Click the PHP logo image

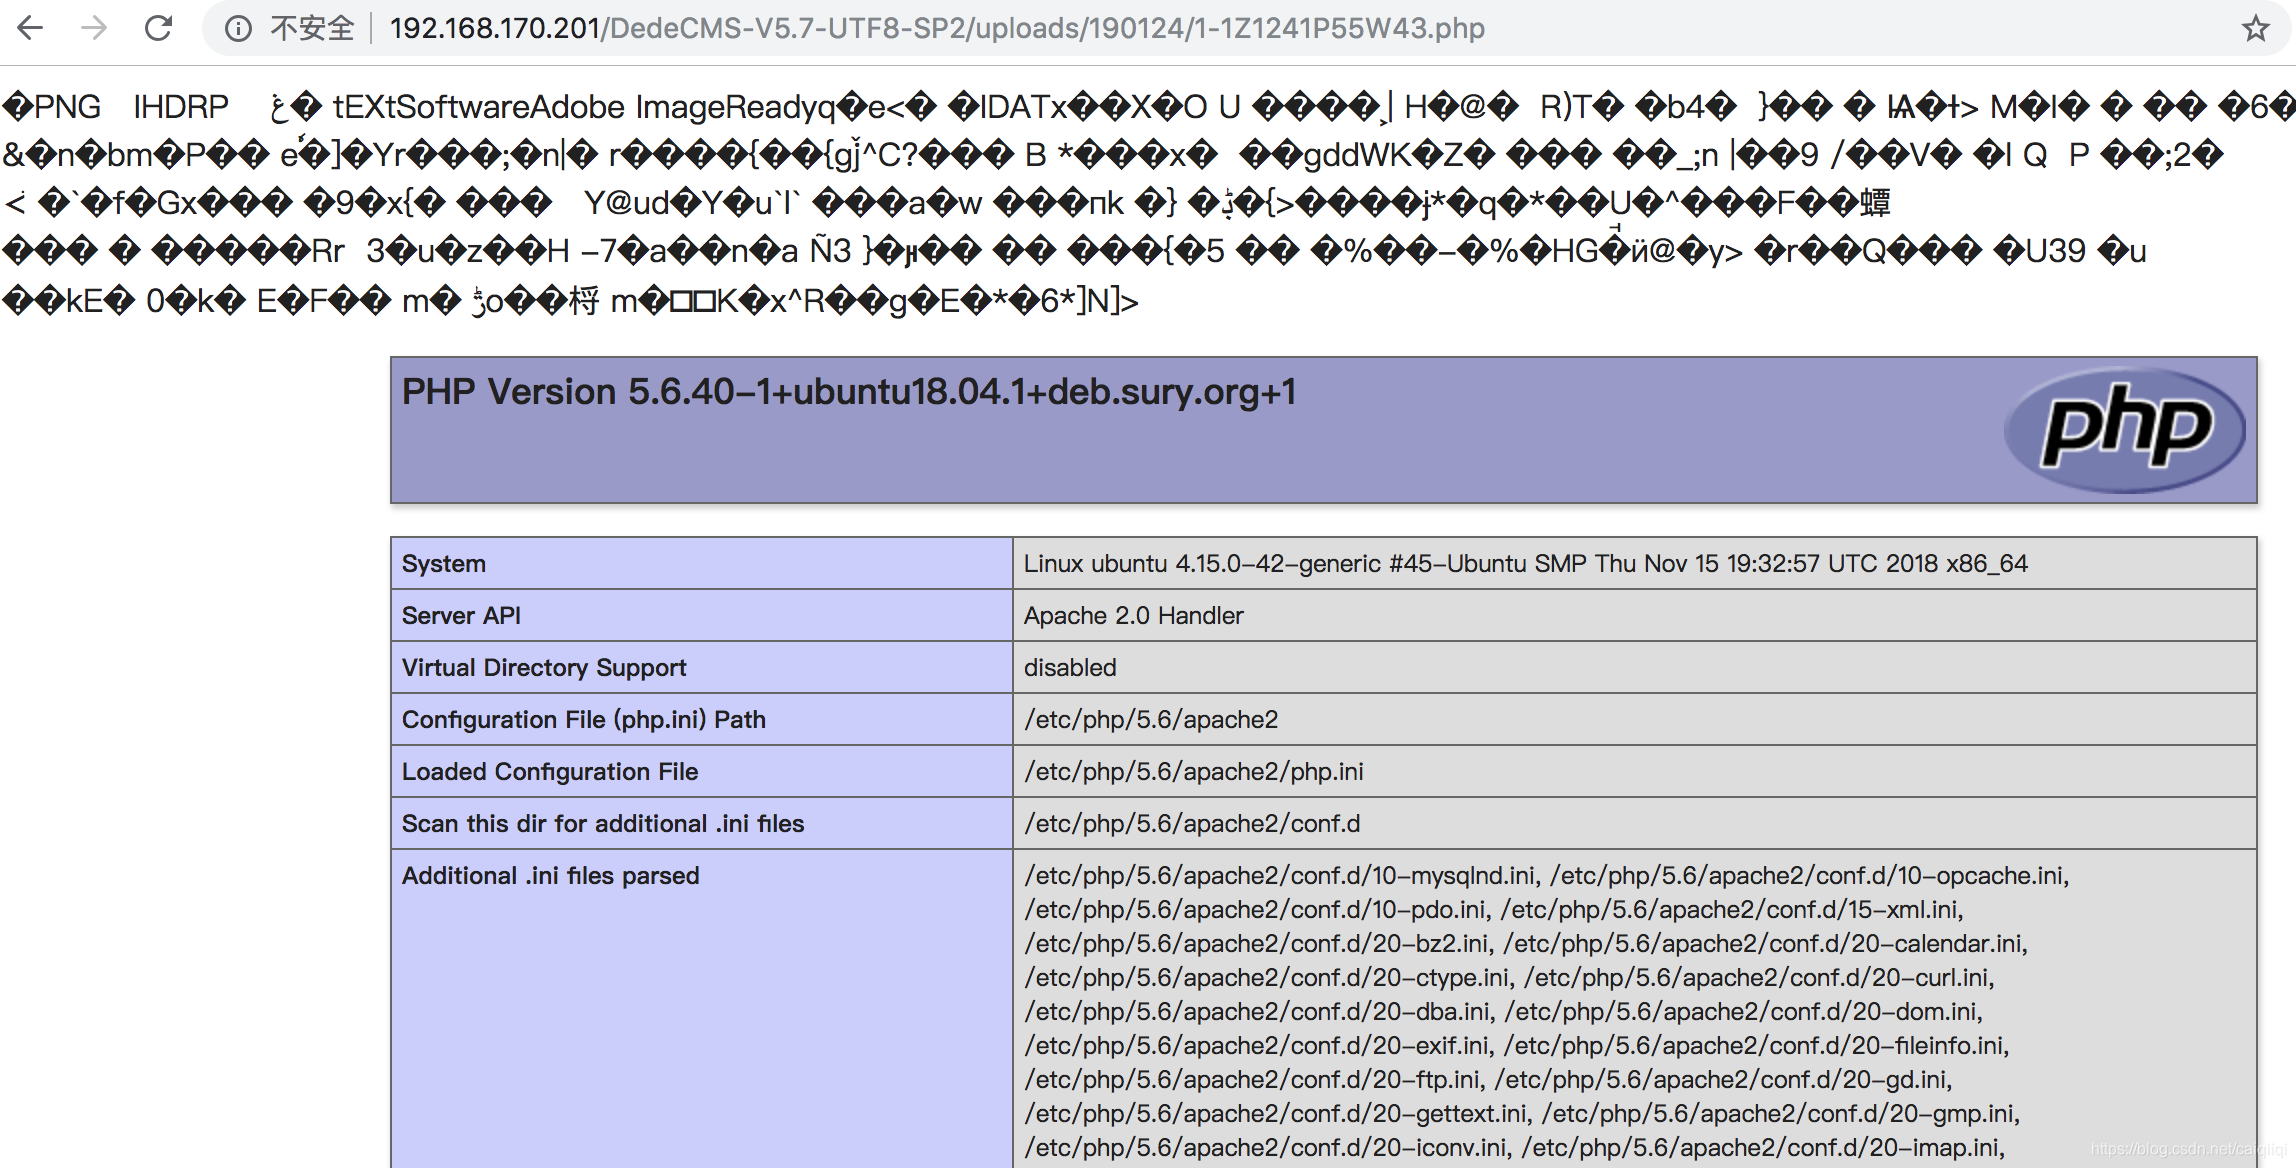(x=2125, y=430)
